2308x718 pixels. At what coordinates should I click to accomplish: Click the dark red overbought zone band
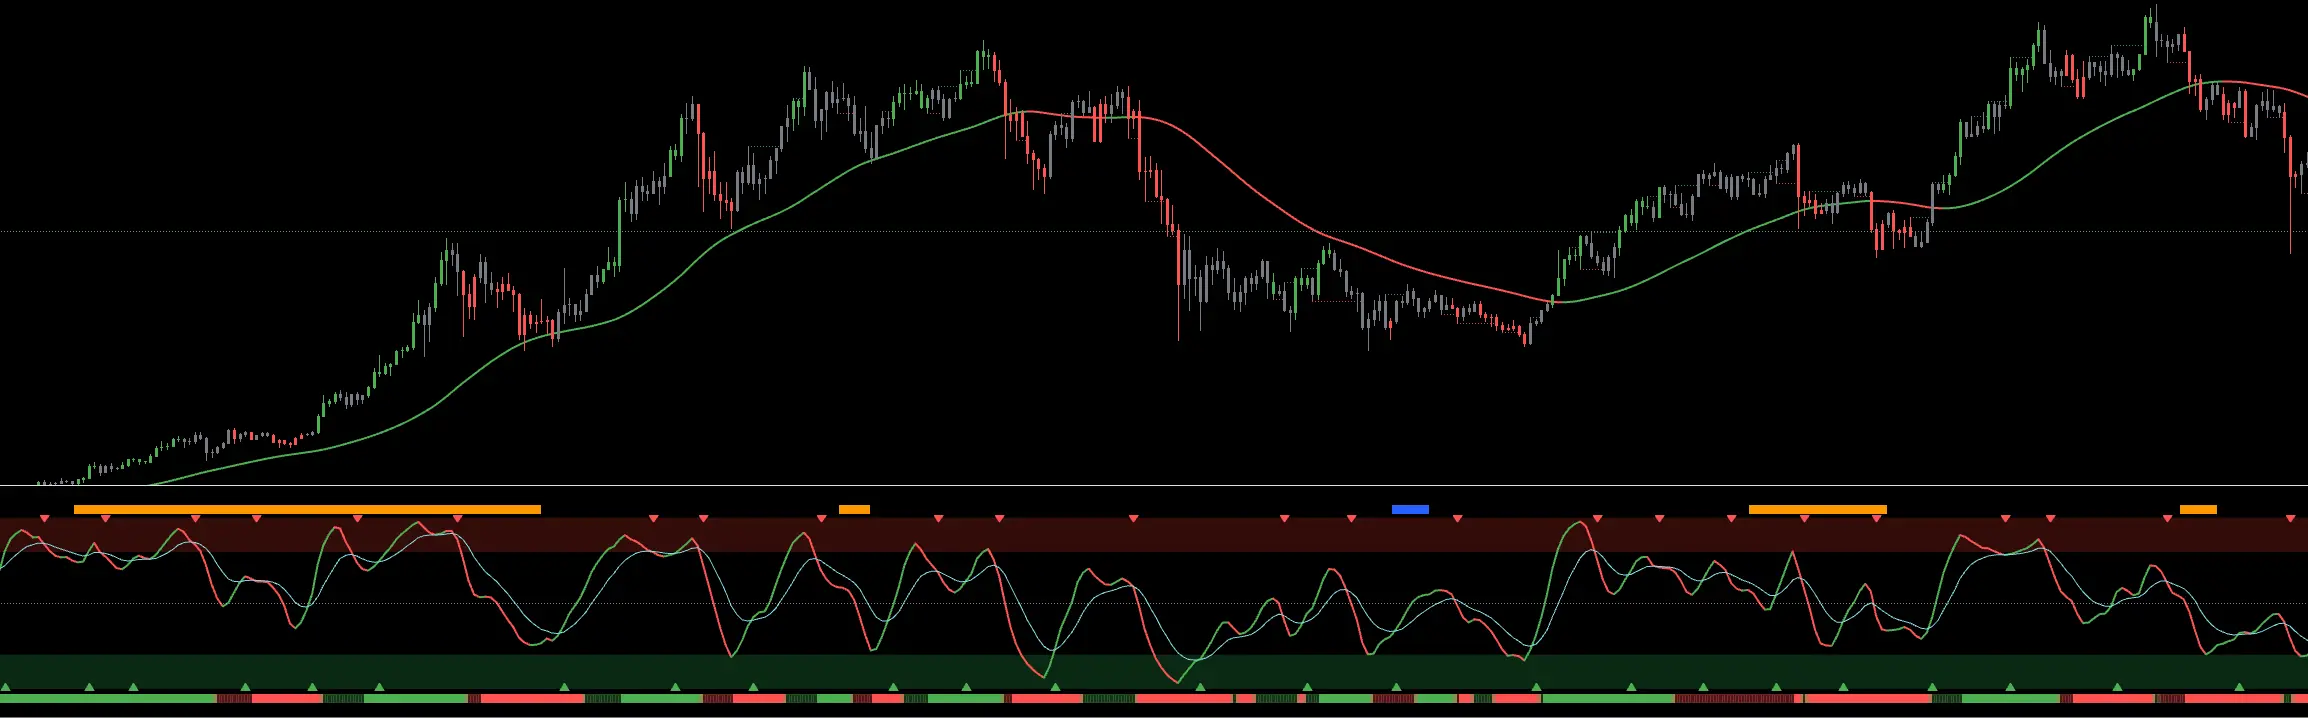point(1154,535)
